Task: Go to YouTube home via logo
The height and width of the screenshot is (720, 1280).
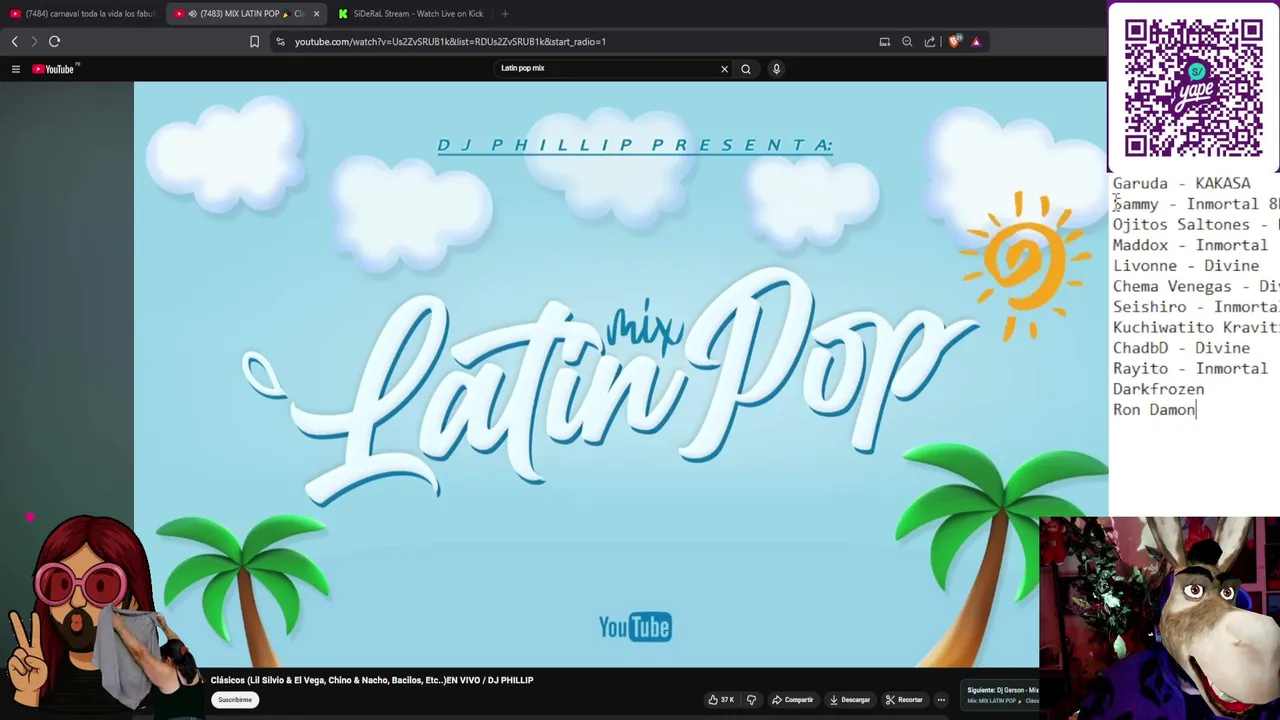Action: click(55, 69)
